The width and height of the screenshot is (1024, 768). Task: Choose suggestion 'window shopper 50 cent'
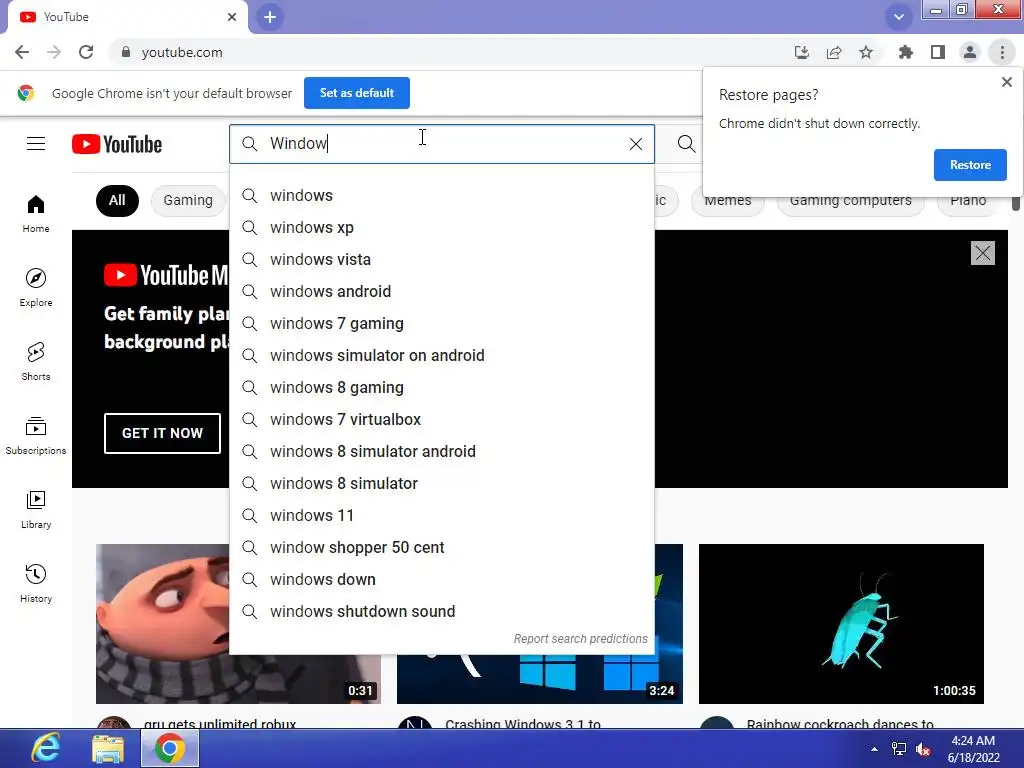(x=441, y=547)
